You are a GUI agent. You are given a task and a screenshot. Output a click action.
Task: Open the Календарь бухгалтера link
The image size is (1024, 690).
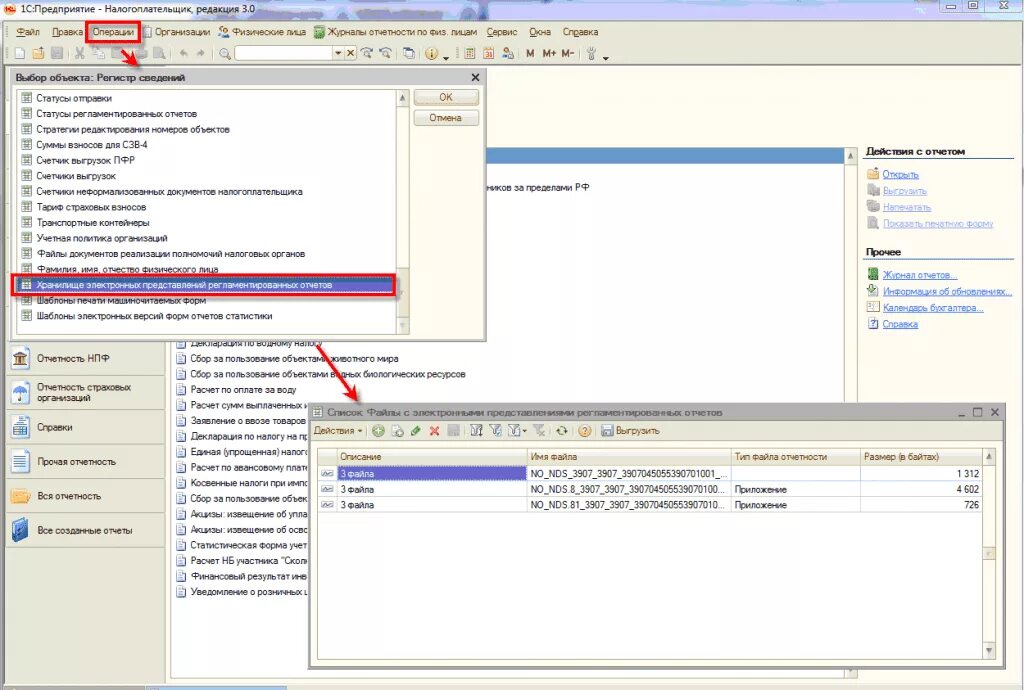(x=933, y=307)
